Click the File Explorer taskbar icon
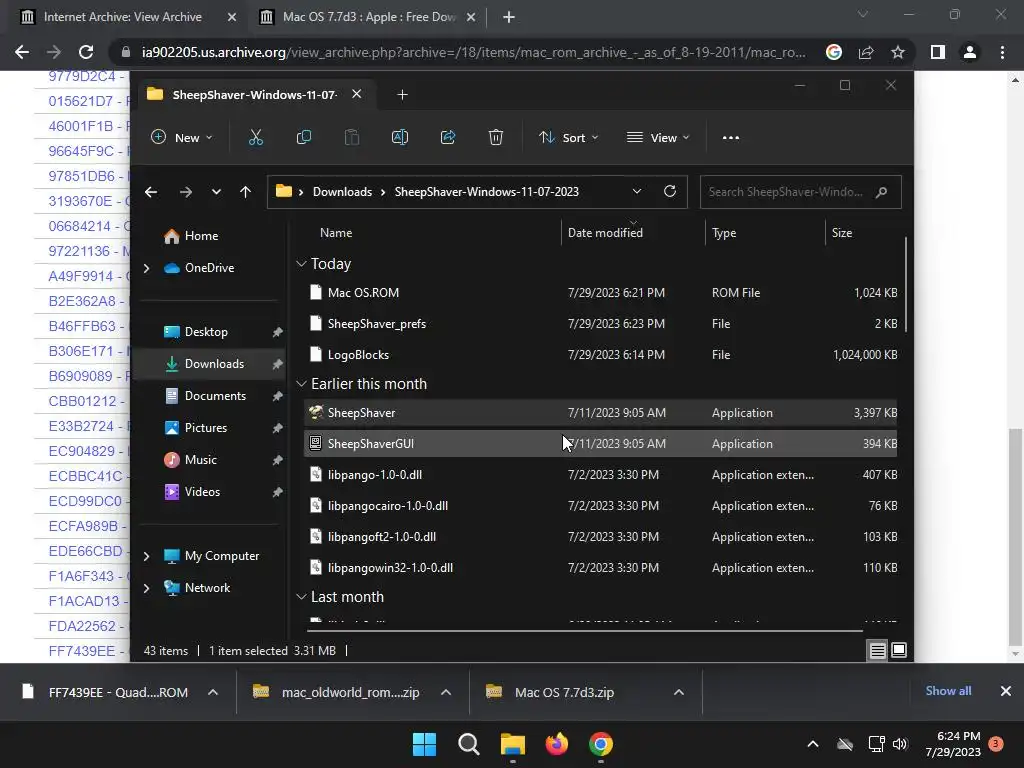 (513, 744)
